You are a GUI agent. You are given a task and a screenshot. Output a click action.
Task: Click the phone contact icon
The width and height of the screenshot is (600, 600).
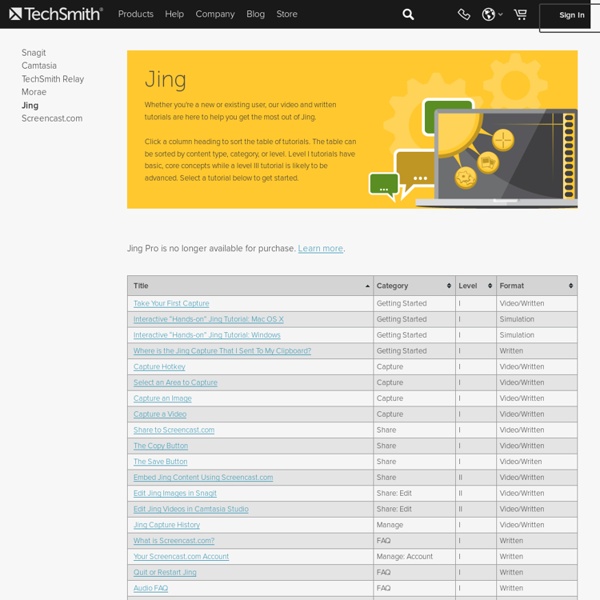[x=464, y=15]
